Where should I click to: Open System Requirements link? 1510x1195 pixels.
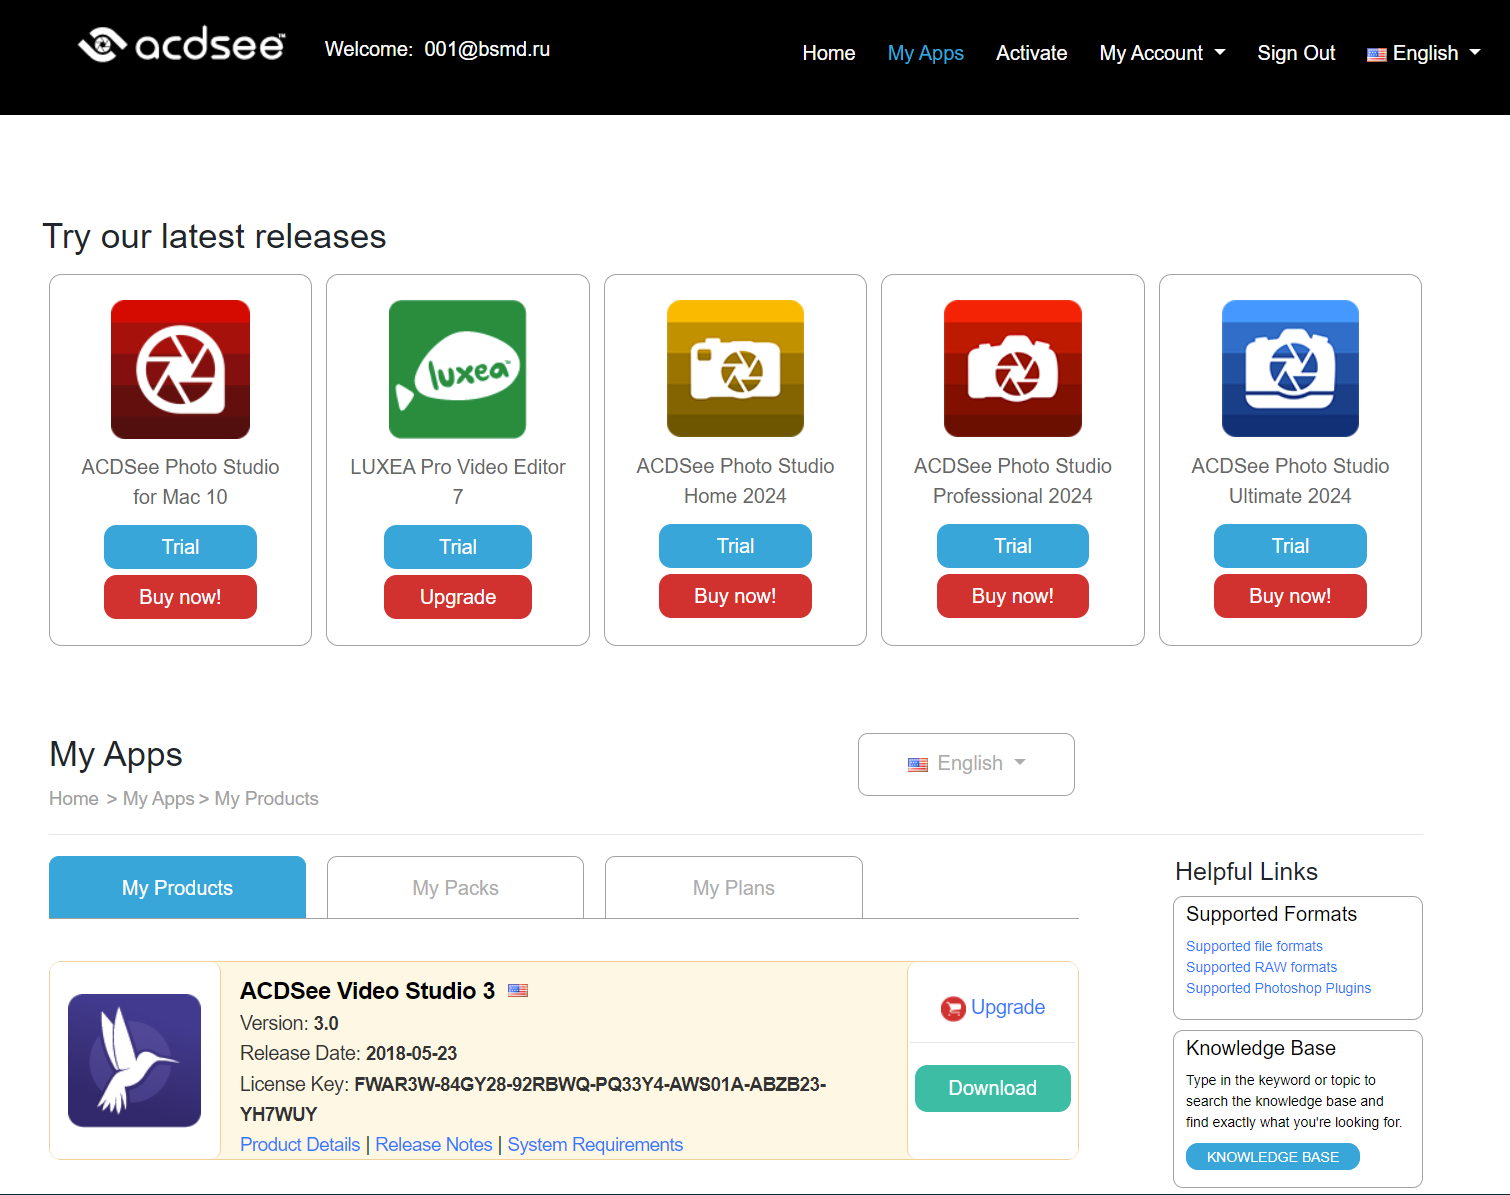click(x=595, y=1144)
